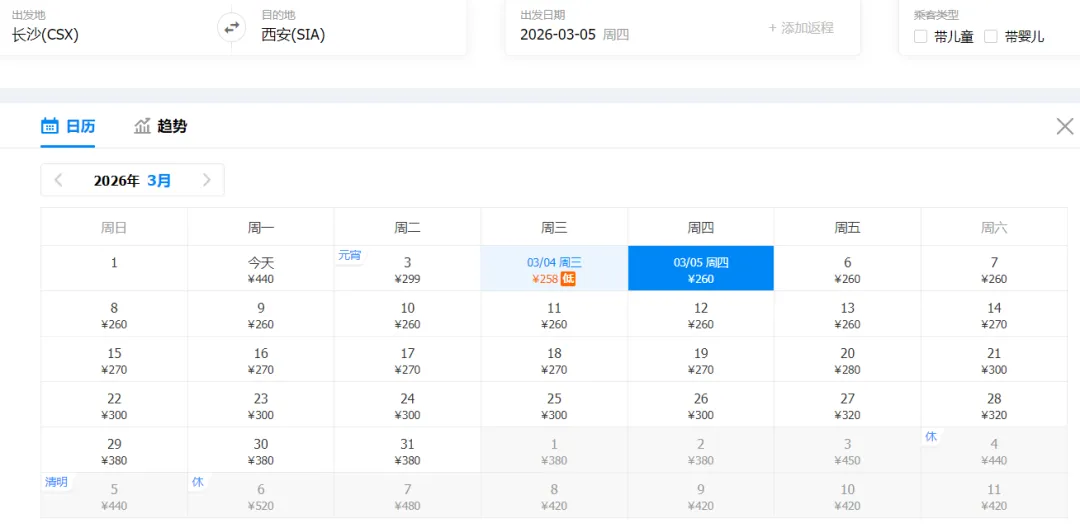Screen dimensions: 1080x528
Task: Select March 14 priced ¥270
Action: (995, 314)
